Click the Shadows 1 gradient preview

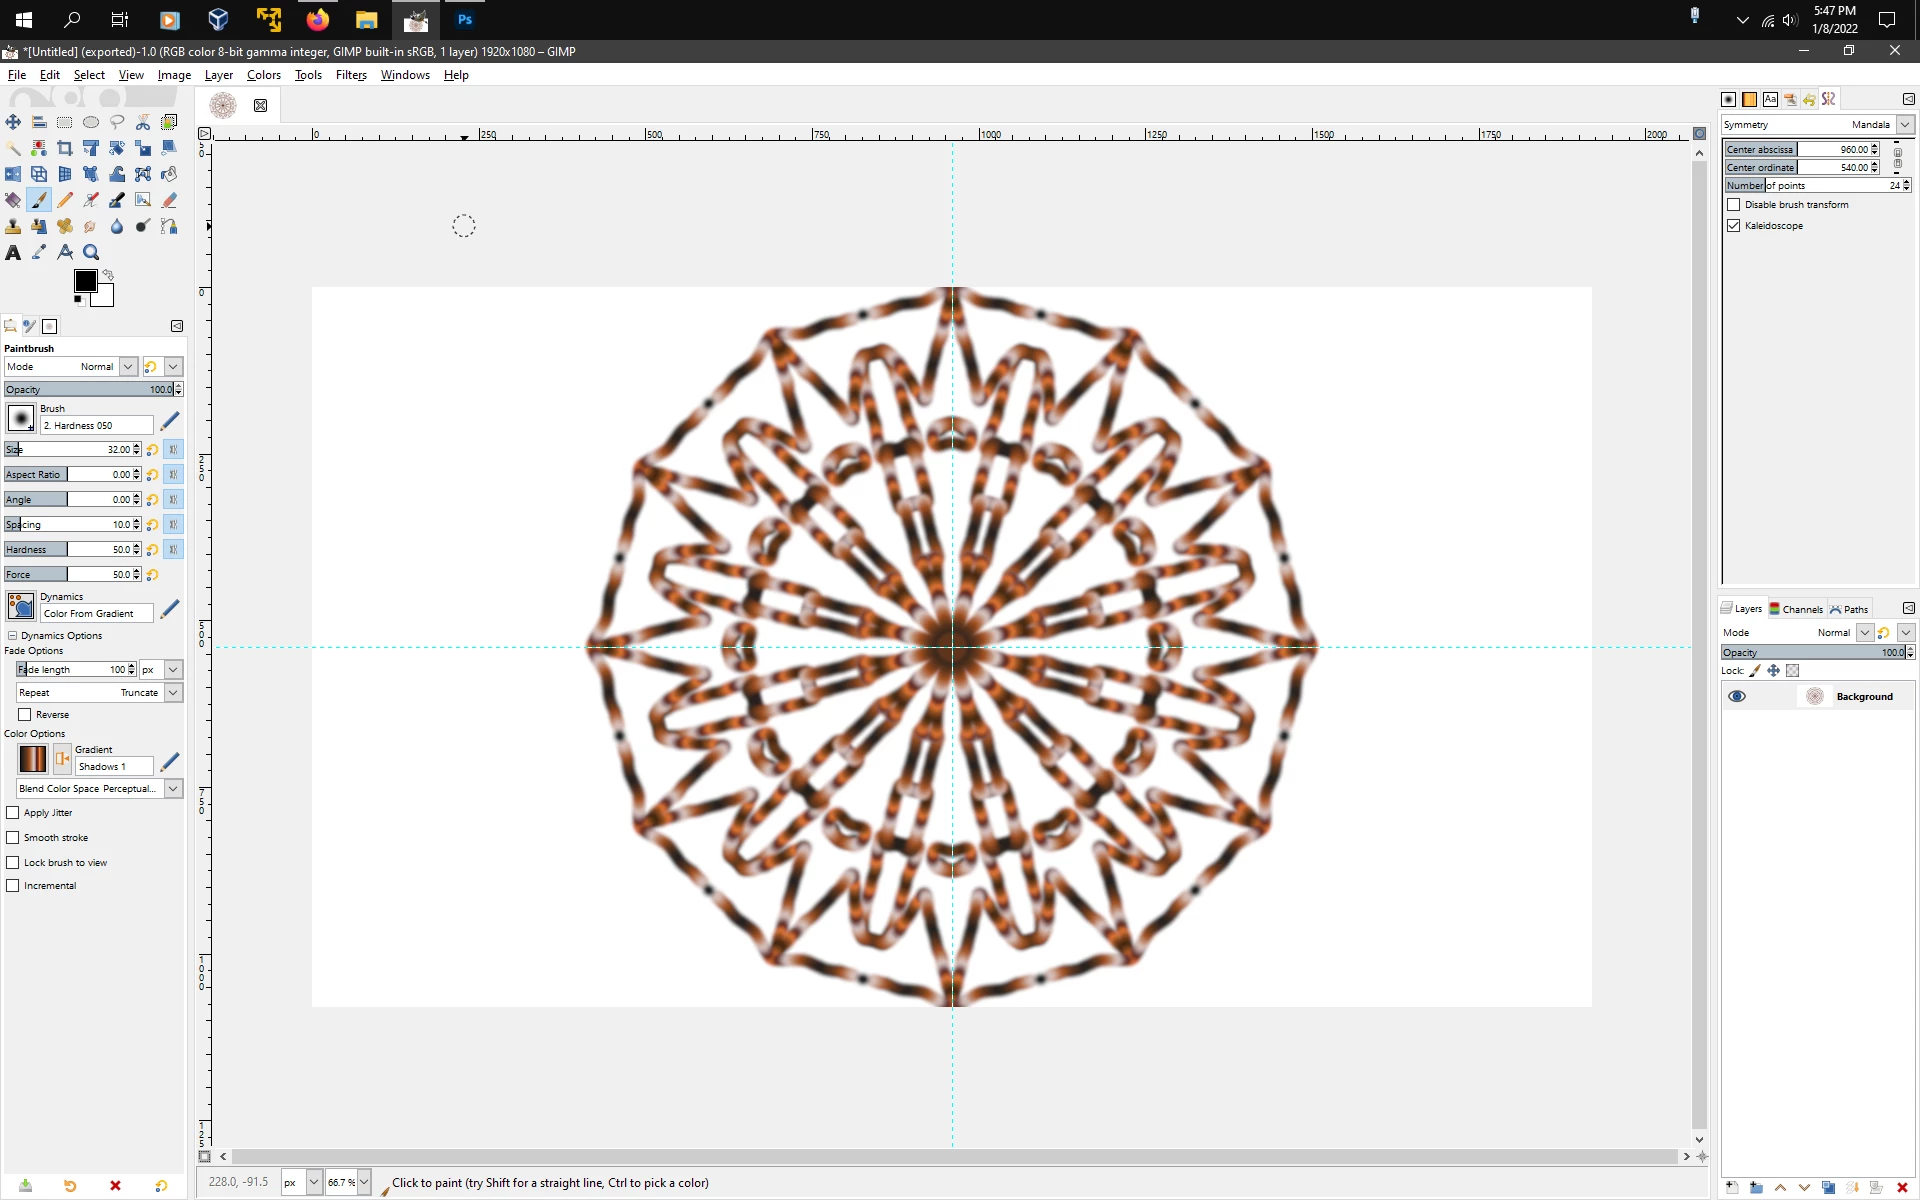click(33, 759)
